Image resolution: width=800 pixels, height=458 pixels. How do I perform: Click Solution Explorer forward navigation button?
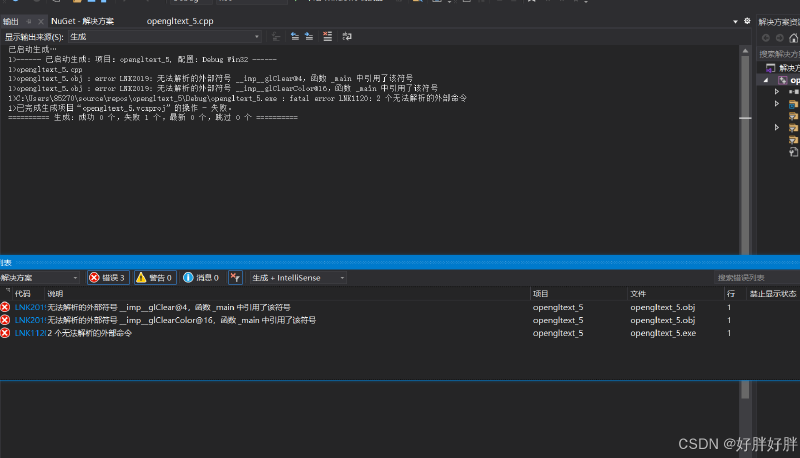(x=780, y=38)
